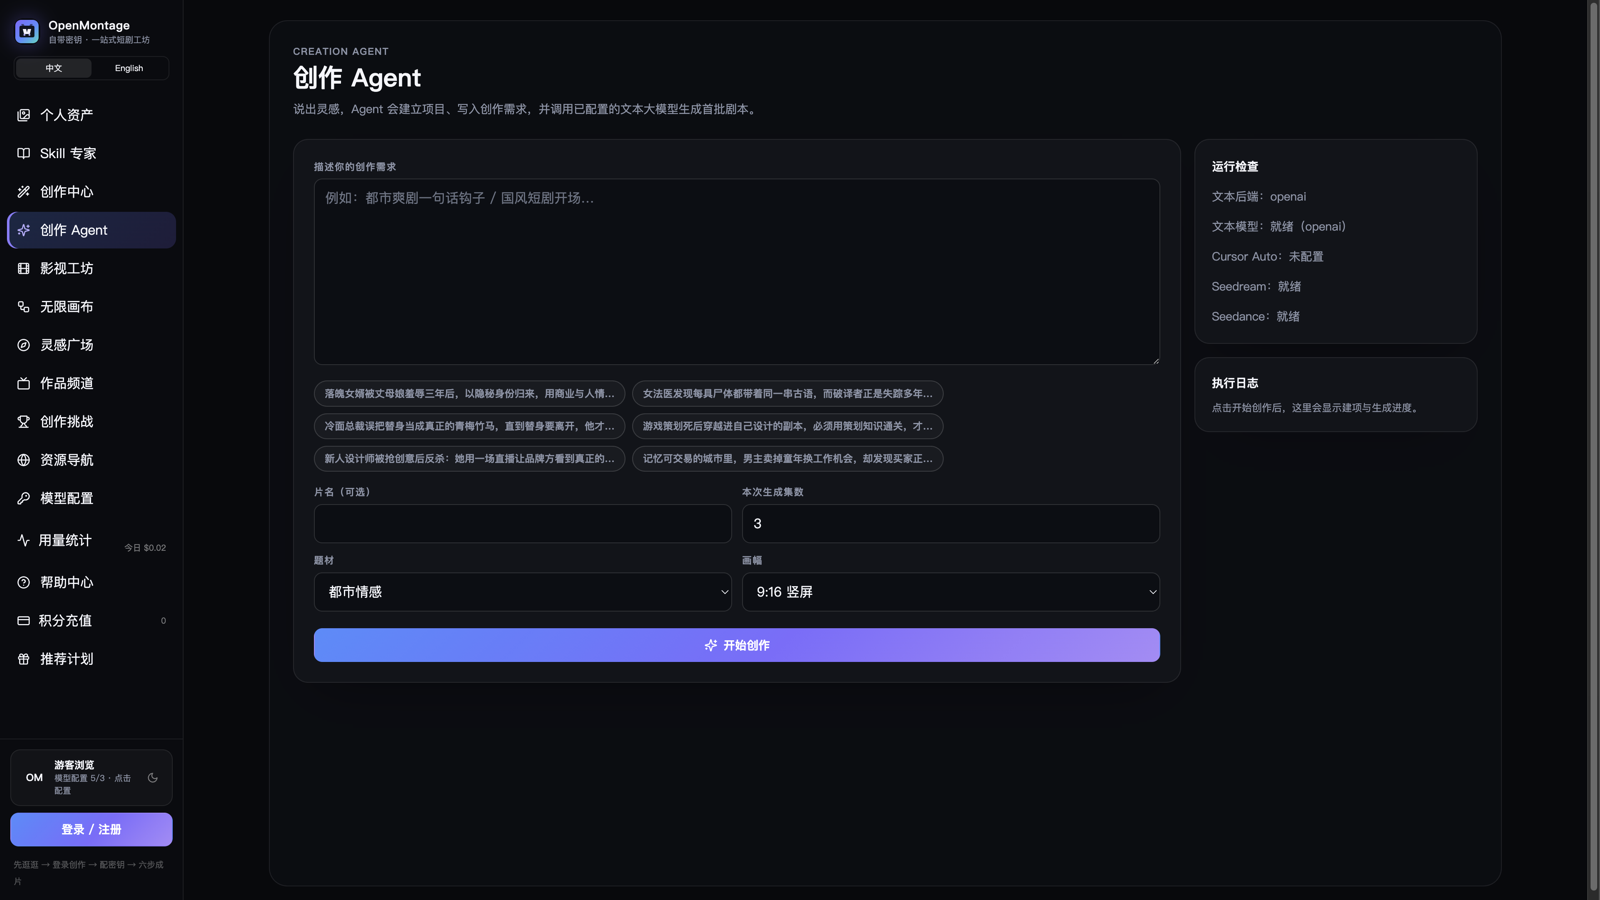Click the 执行日志 heading

(1235, 383)
